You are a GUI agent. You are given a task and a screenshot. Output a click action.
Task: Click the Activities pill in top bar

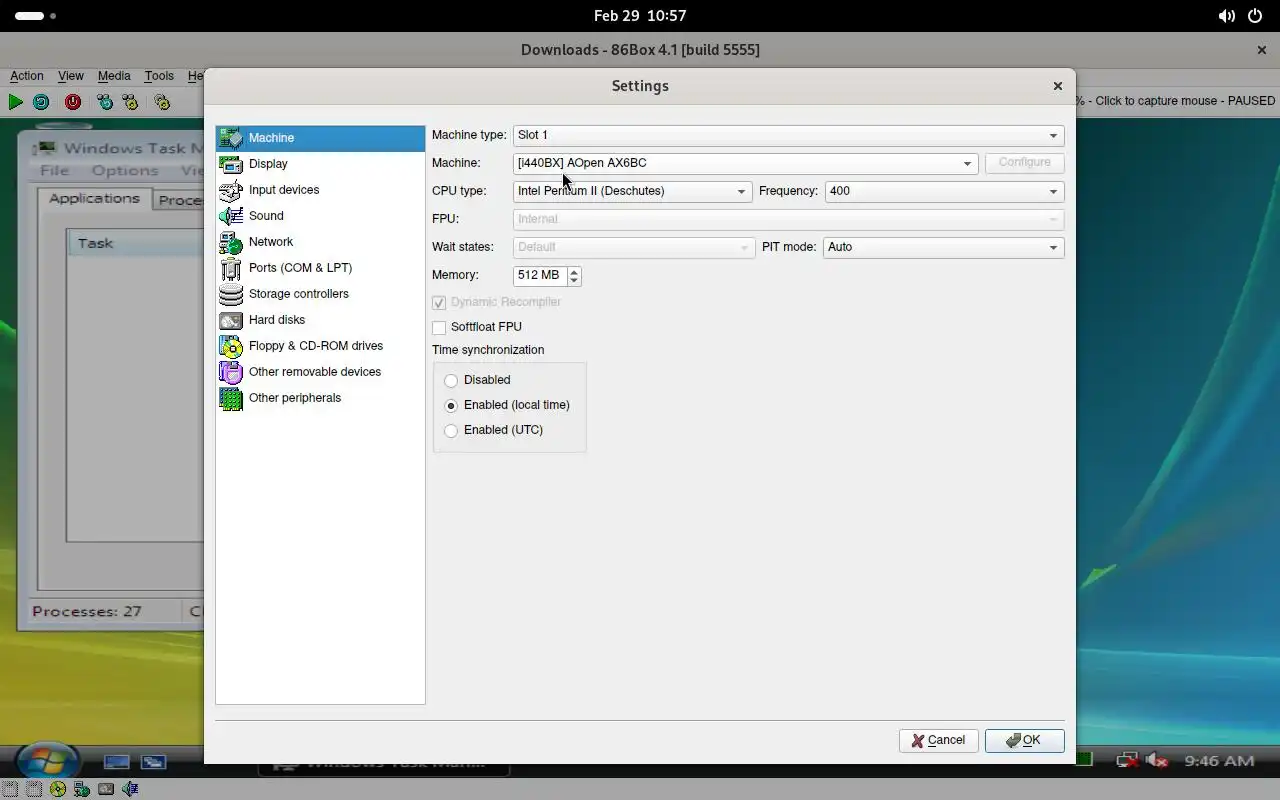[x=35, y=16]
